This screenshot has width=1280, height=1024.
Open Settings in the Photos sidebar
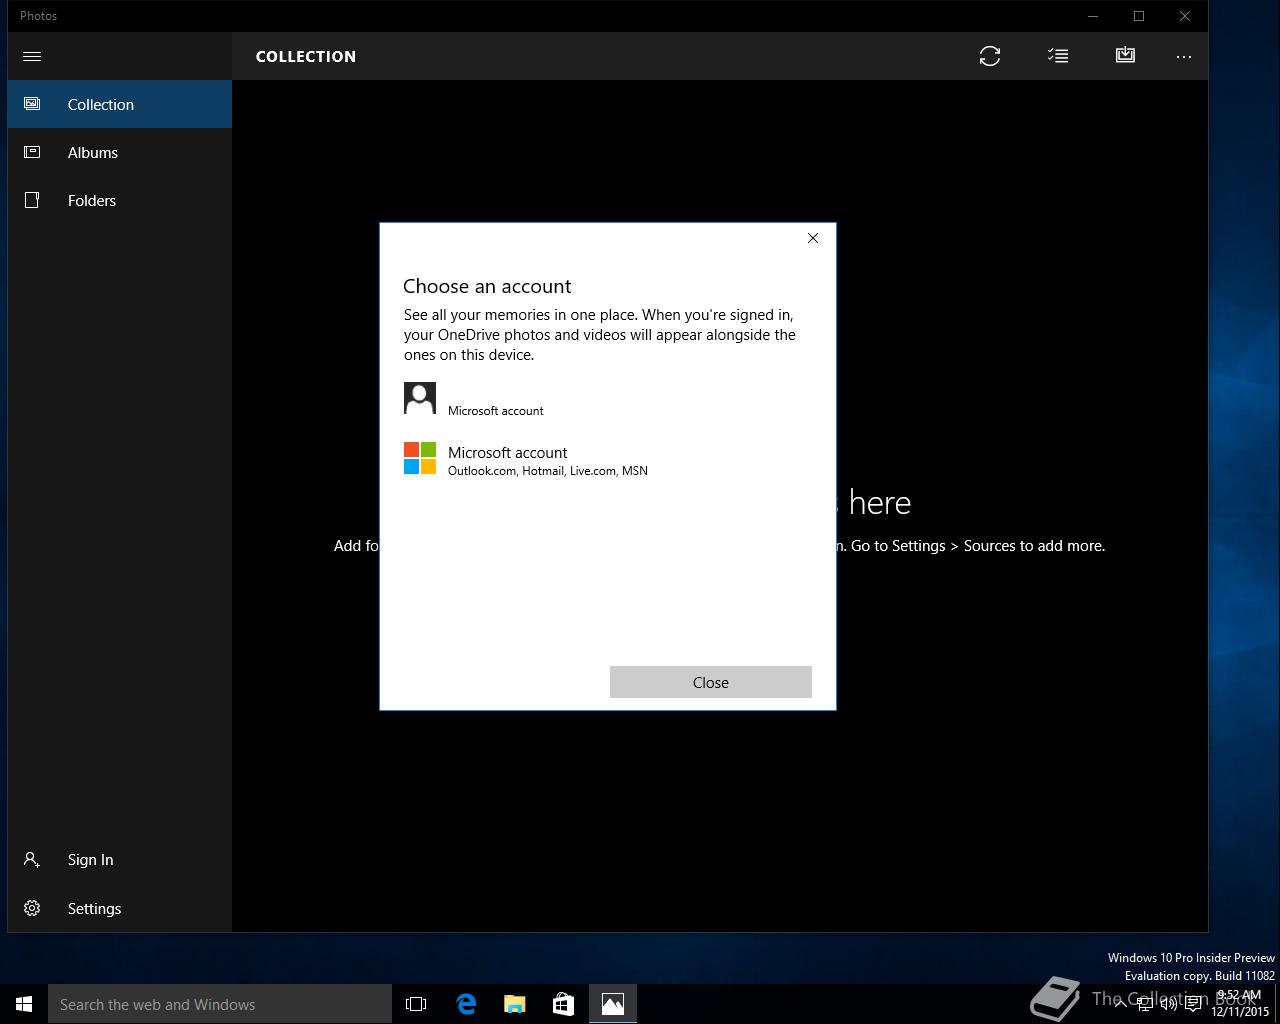(120, 908)
